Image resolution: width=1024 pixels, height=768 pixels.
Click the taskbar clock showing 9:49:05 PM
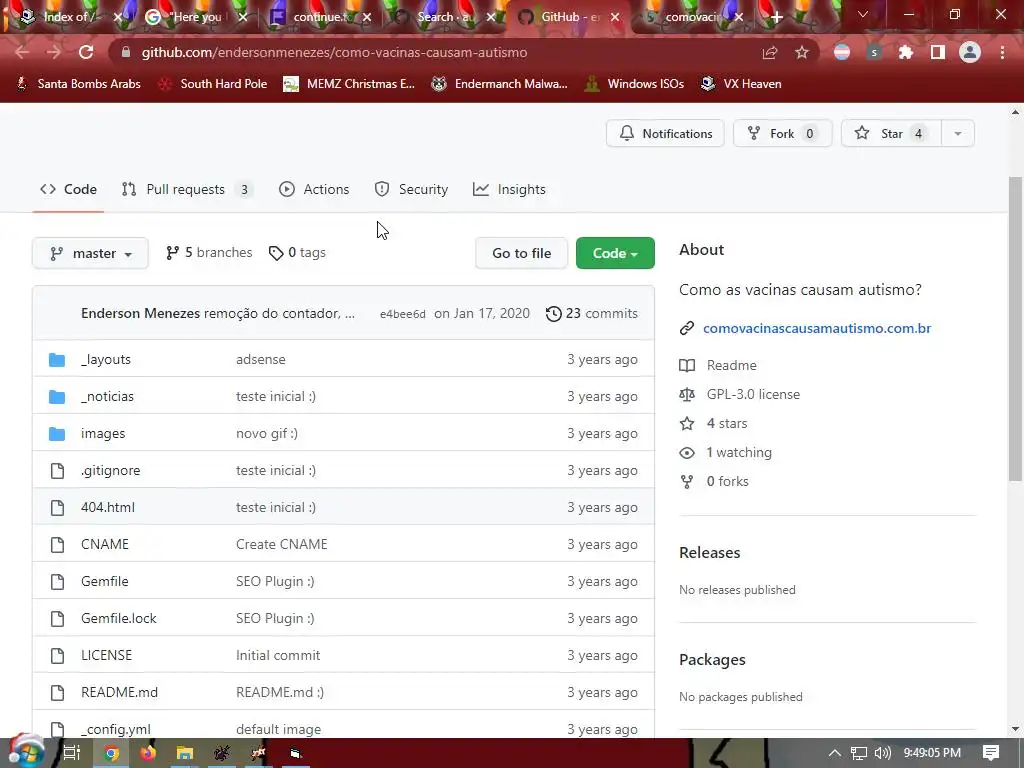point(933,753)
